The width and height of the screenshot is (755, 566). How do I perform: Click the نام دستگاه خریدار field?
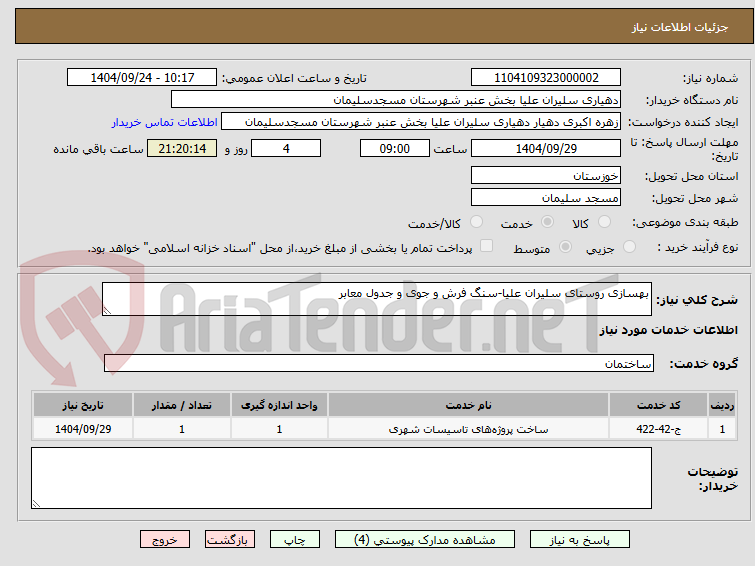396,100
